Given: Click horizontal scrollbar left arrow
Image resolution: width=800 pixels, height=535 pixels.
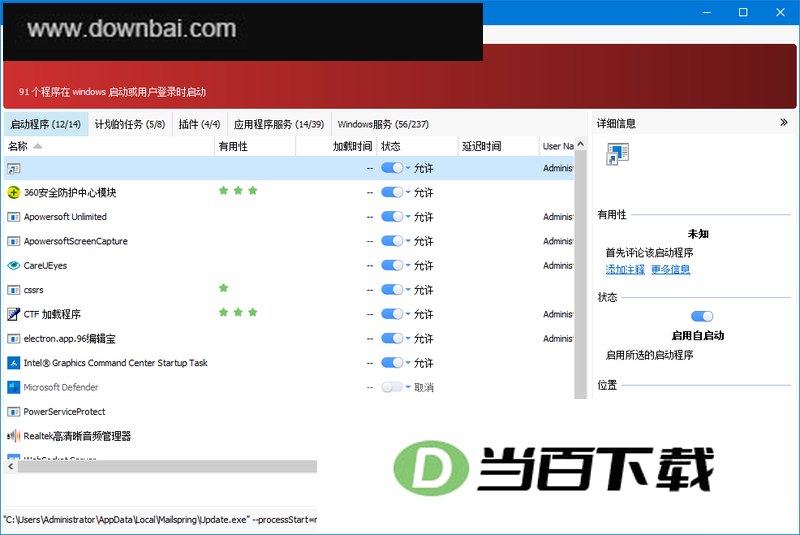Looking at the screenshot, I should coord(11,466).
